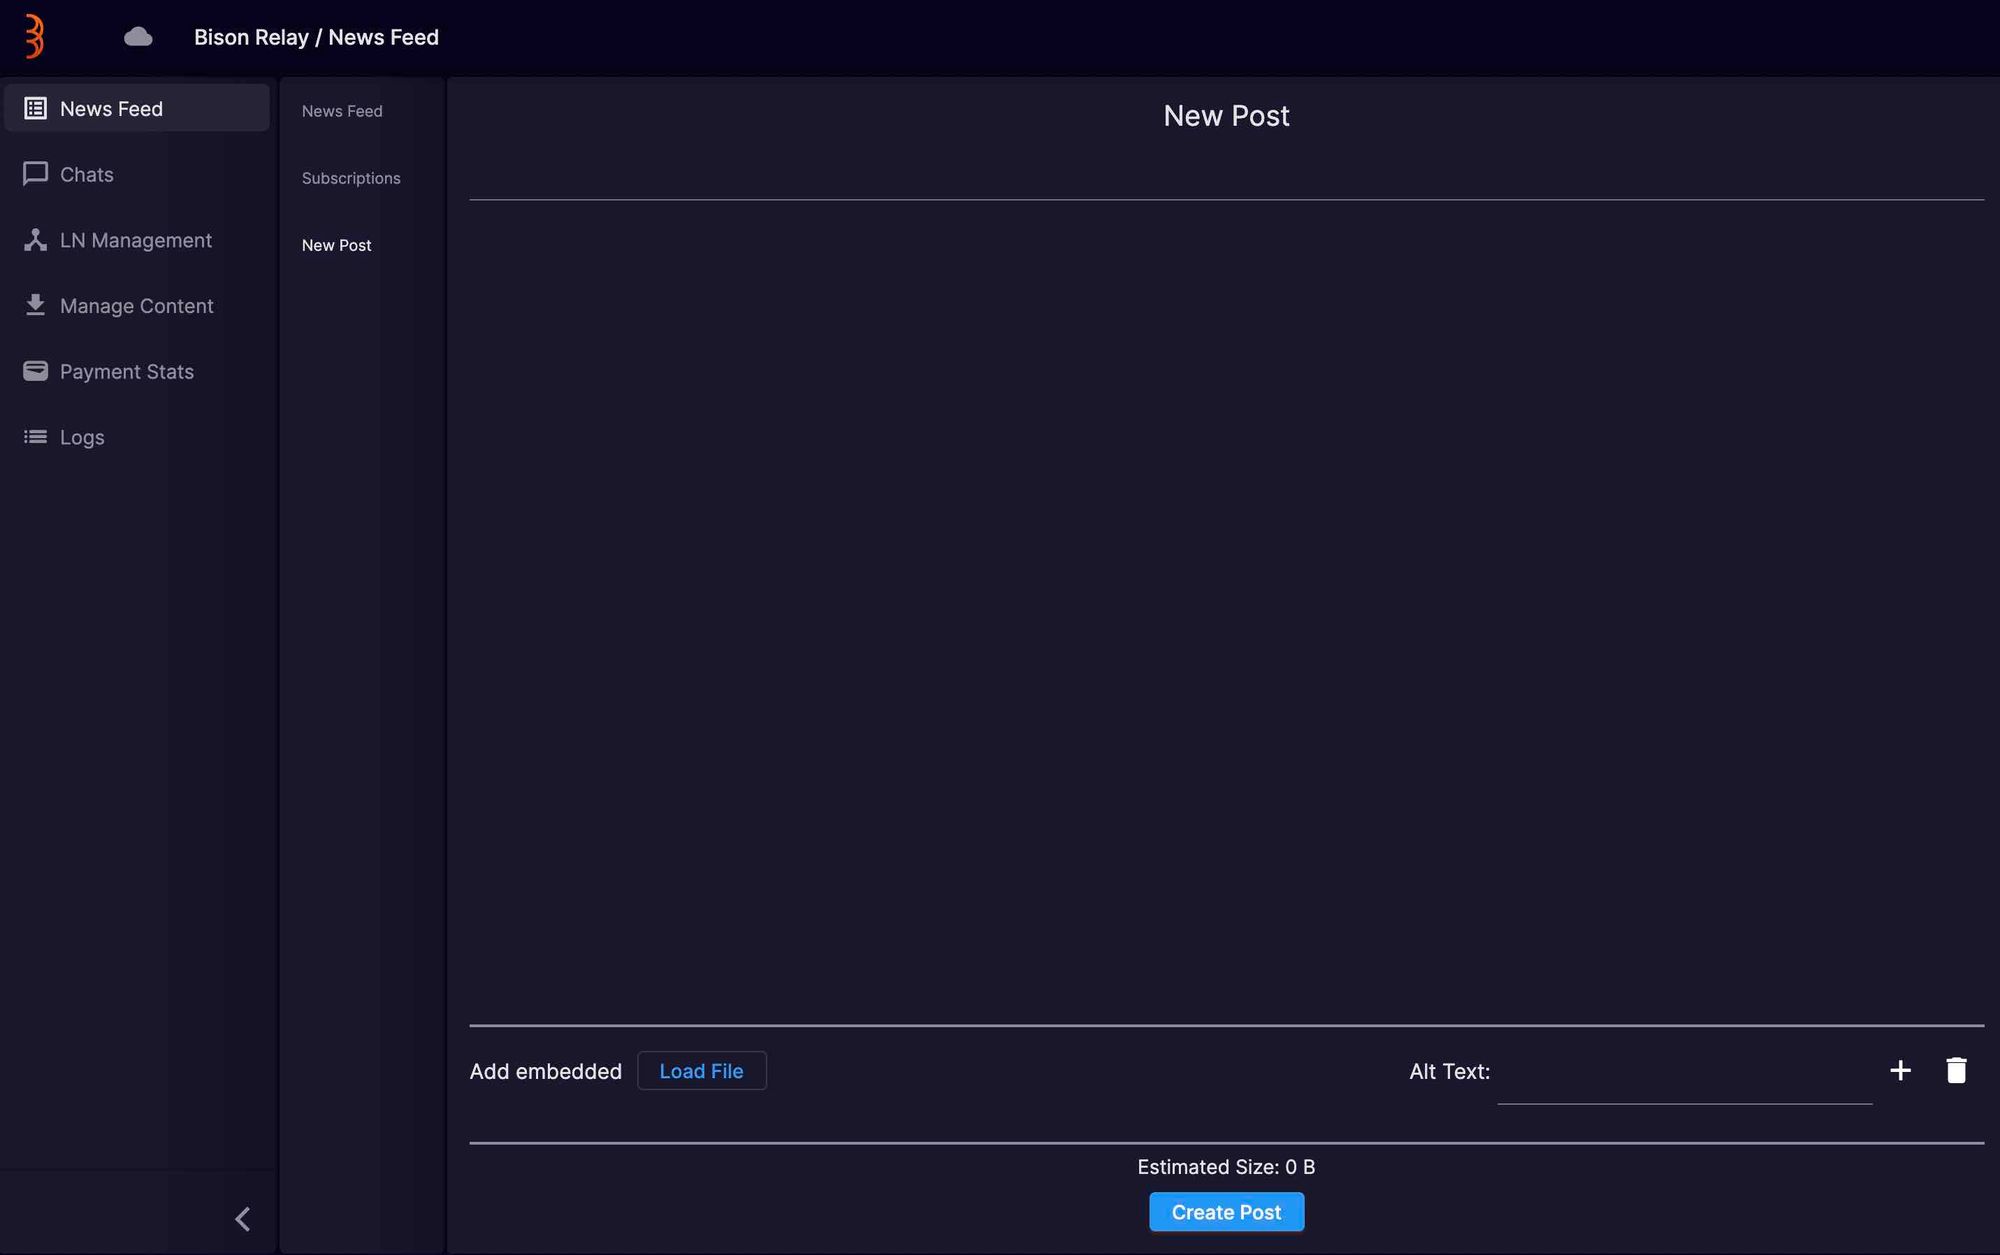Click the Payment Stats card icon

35,371
